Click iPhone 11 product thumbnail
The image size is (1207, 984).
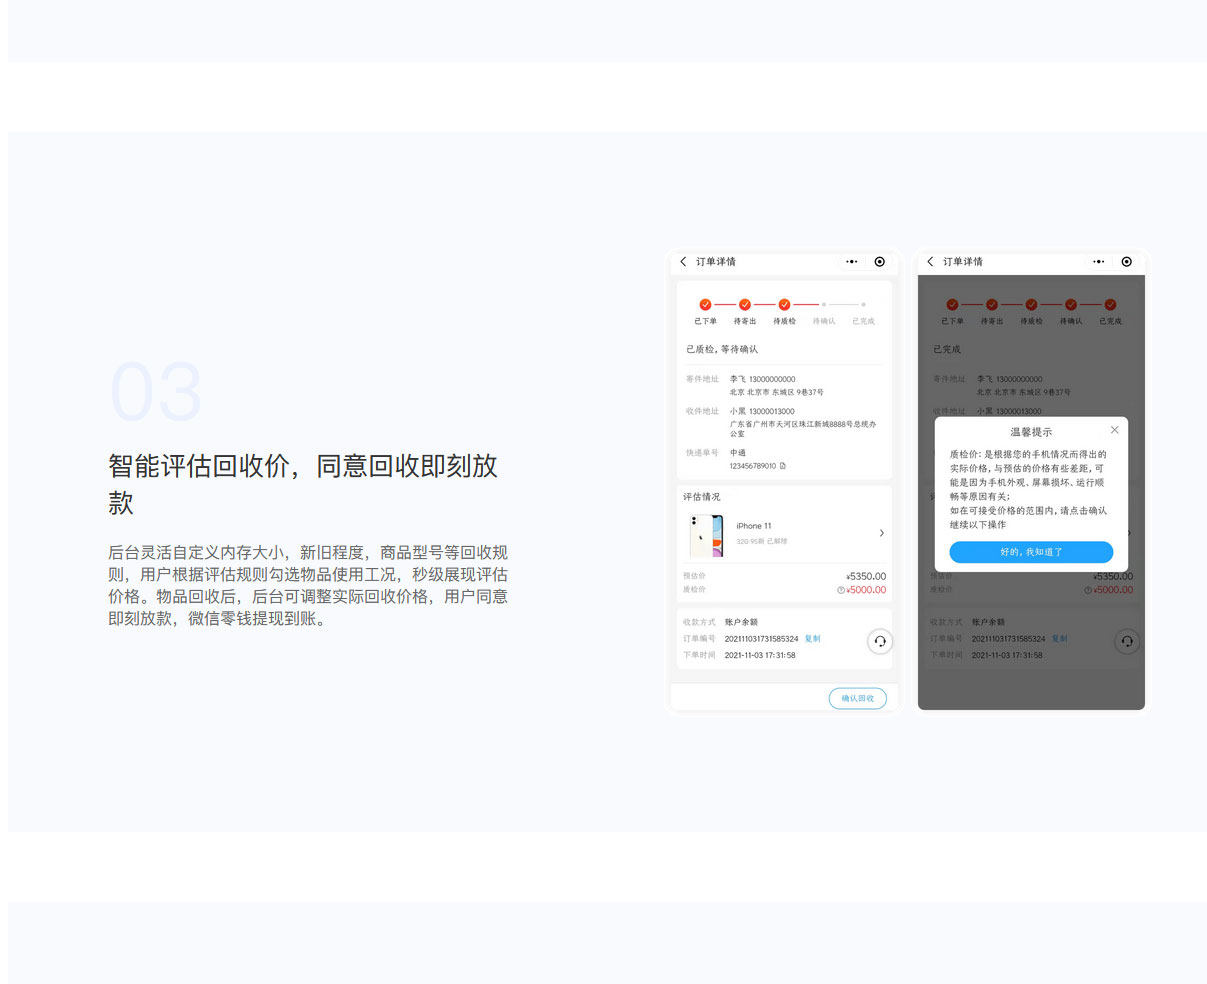pyautogui.click(x=706, y=536)
